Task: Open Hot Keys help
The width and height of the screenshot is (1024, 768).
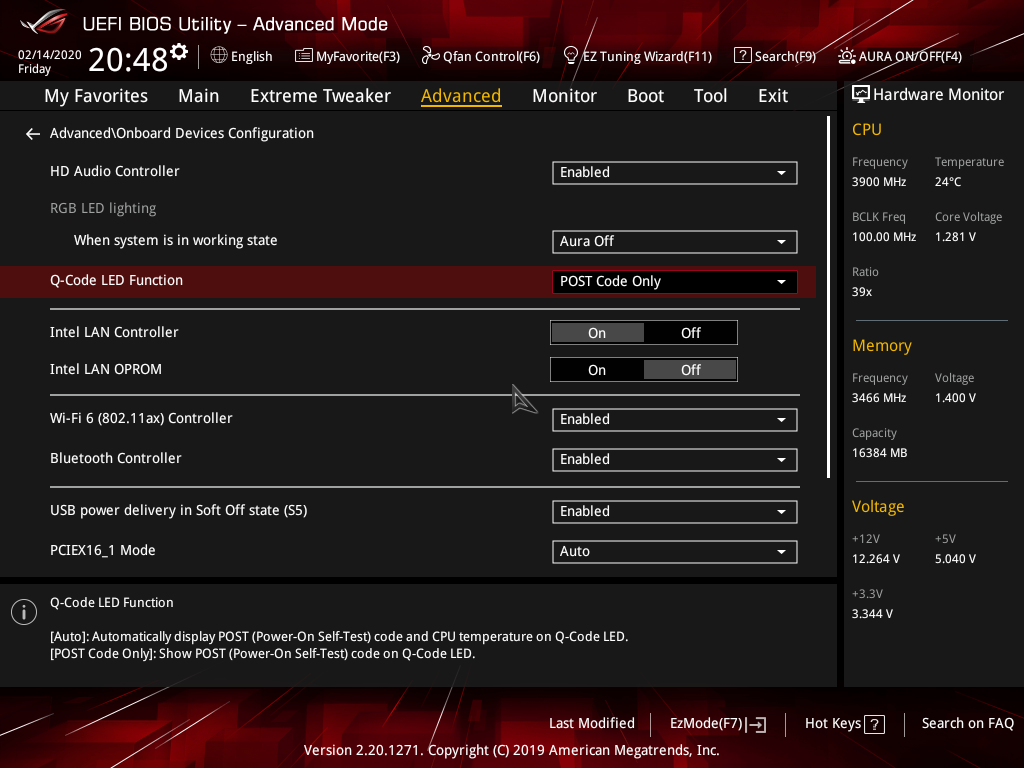Action: [x=844, y=724]
